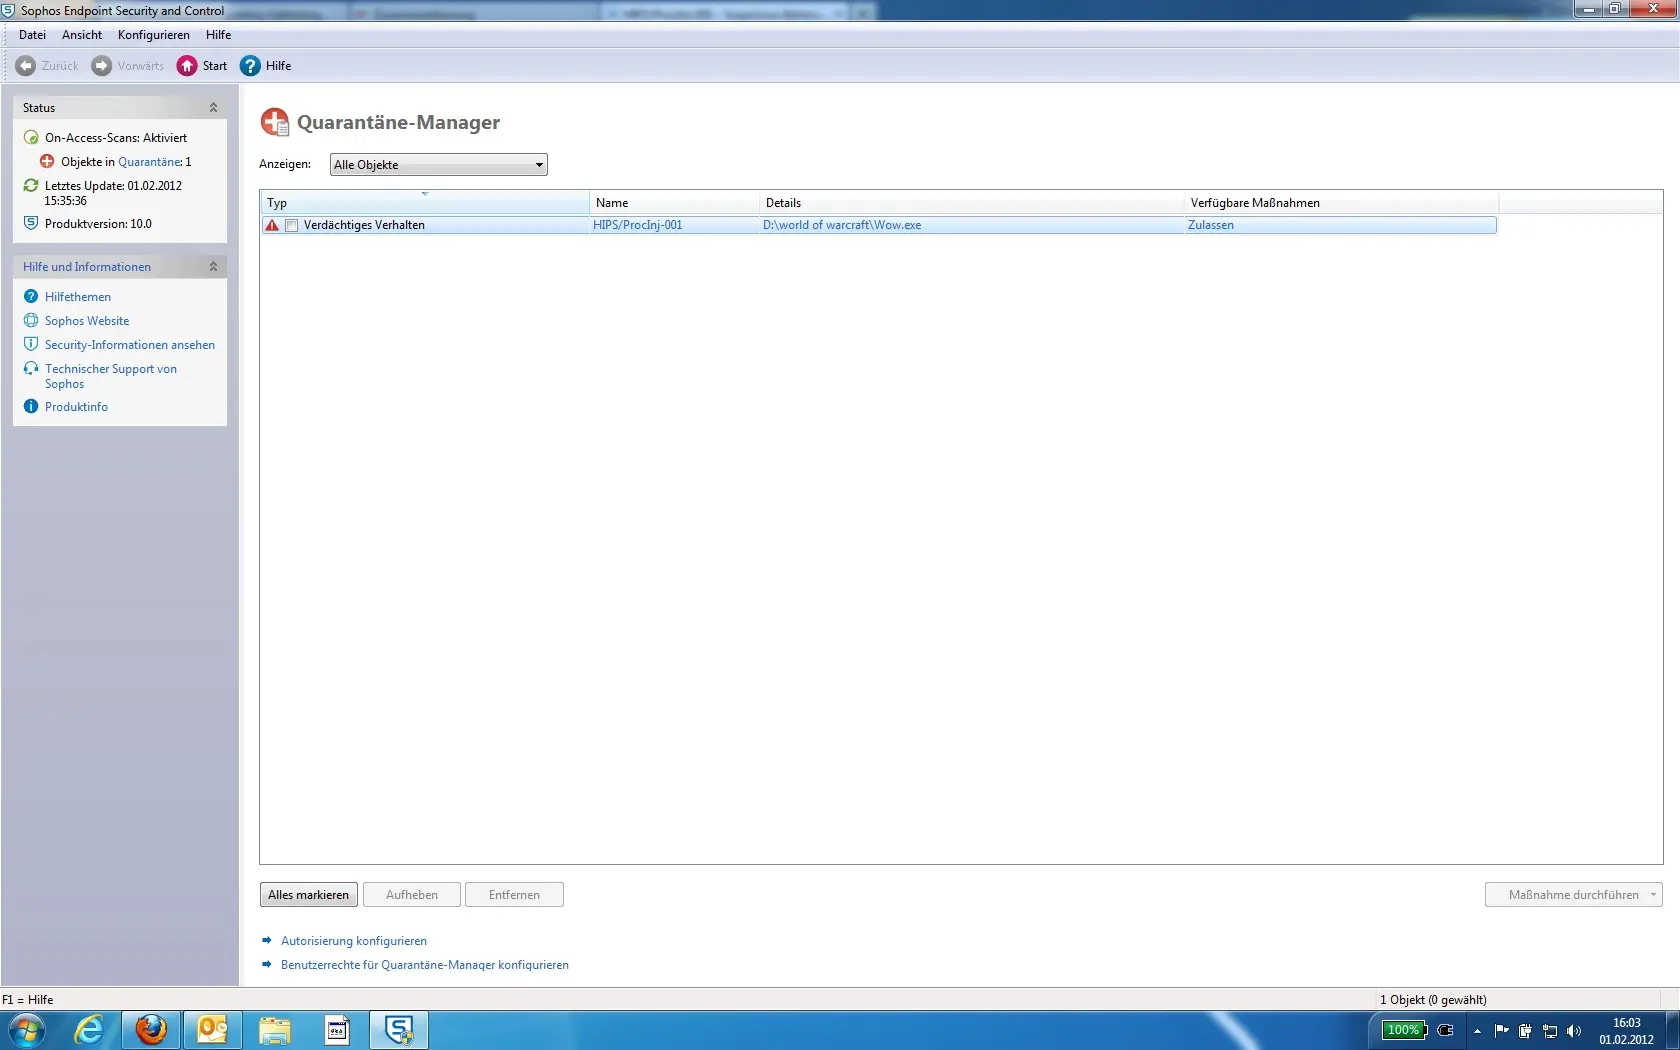The width and height of the screenshot is (1680, 1050).
Task: Click the Alles markieren button
Action: point(308,895)
